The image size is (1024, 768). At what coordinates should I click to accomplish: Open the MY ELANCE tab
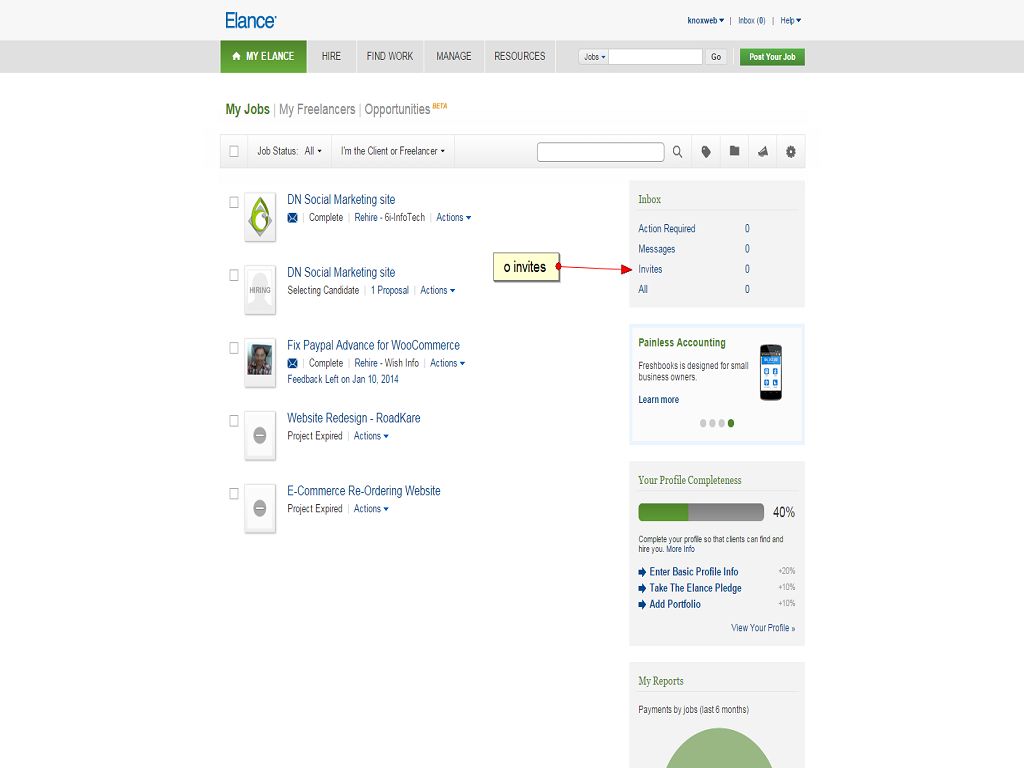point(263,56)
